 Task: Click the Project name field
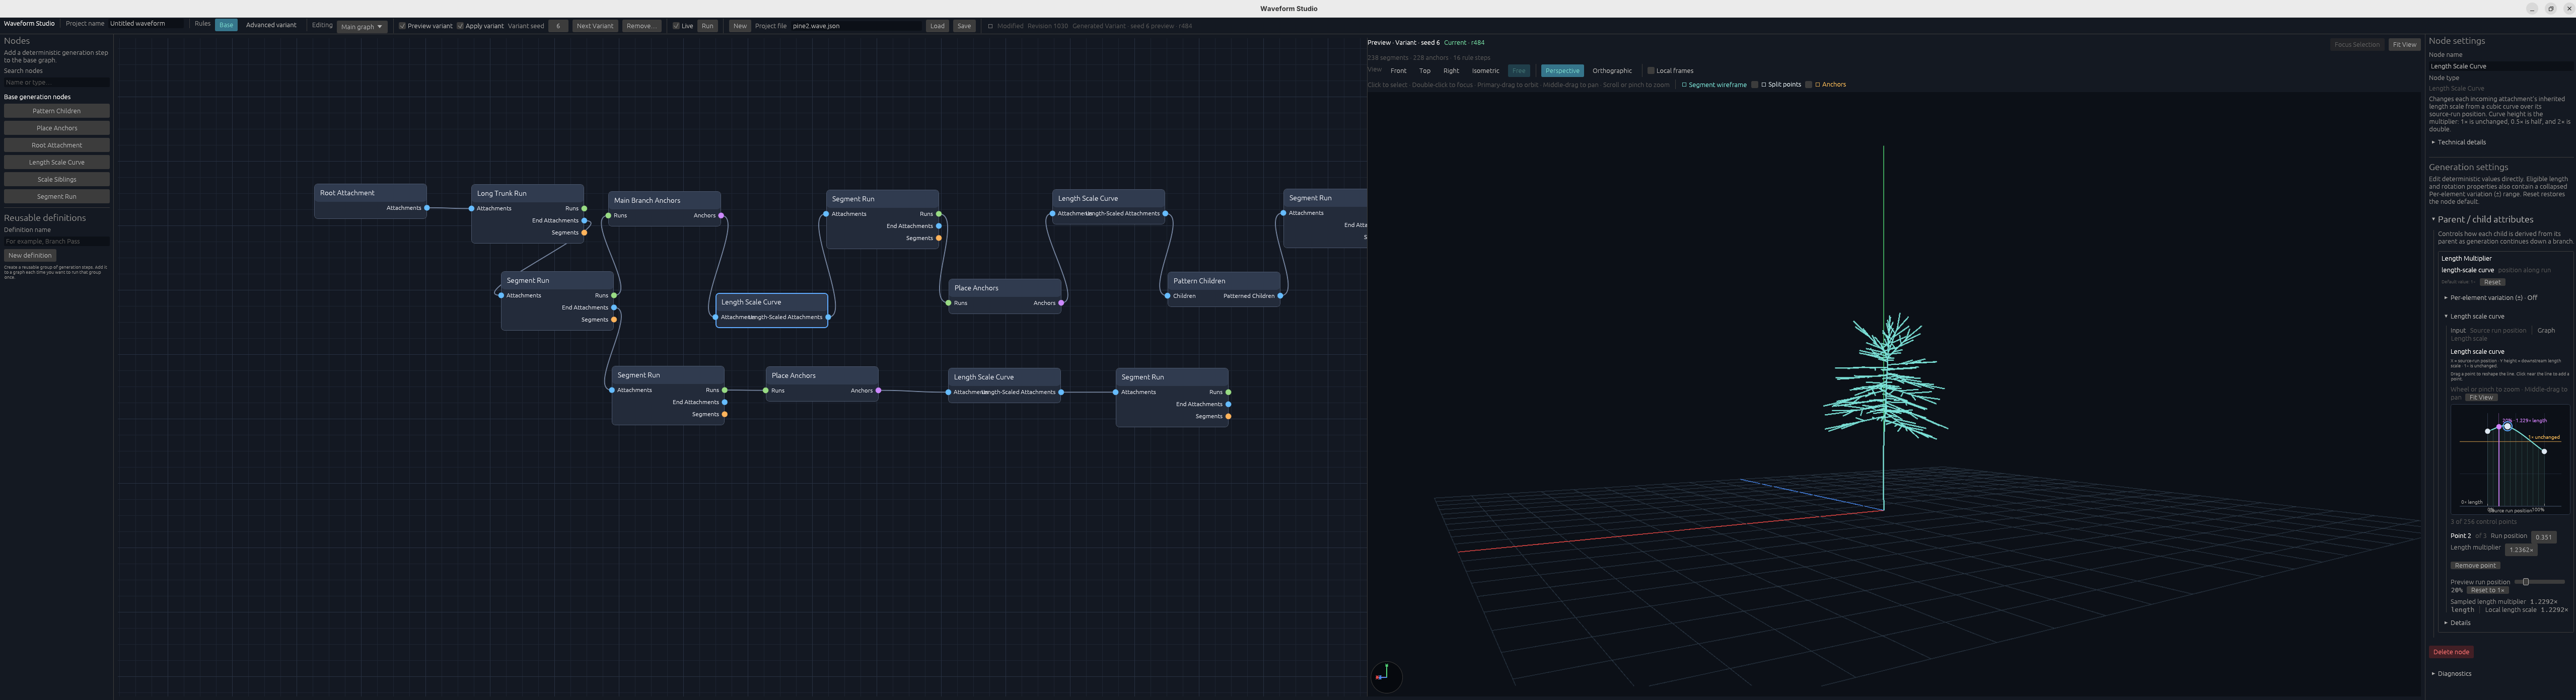tap(147, 24)
